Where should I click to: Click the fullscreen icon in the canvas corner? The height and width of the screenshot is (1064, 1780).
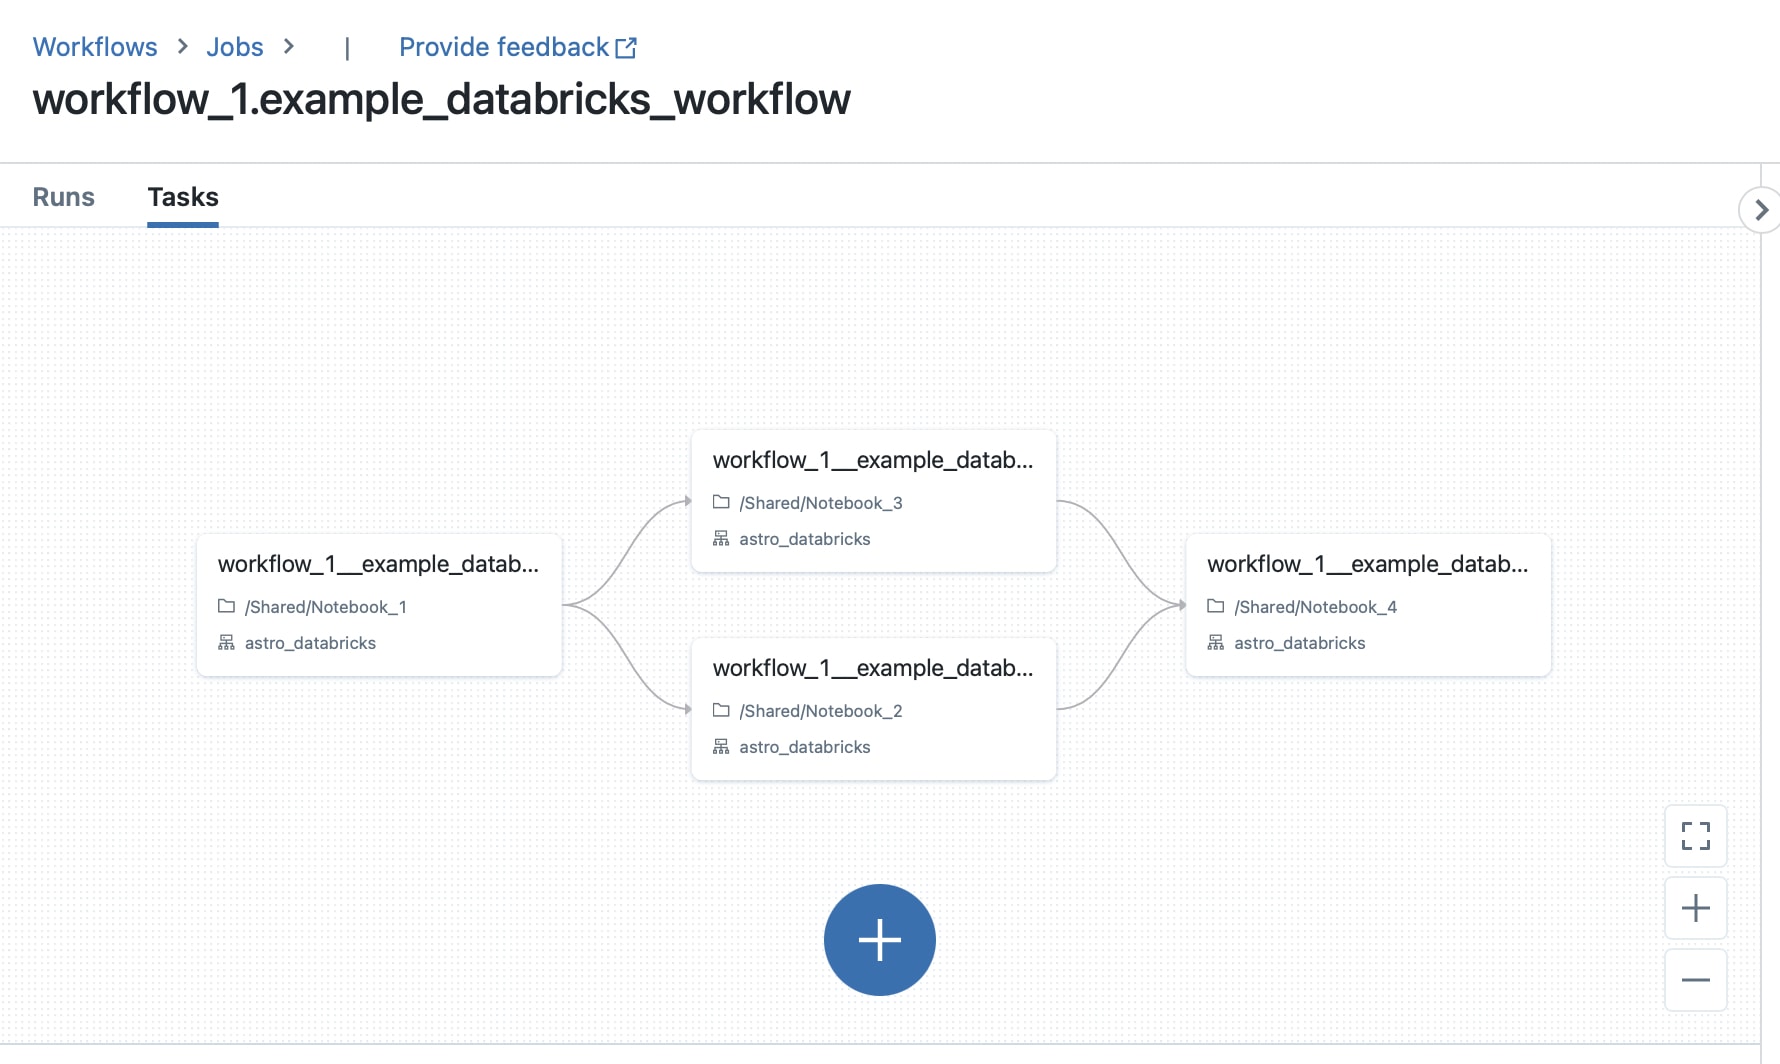(1695, 837)
